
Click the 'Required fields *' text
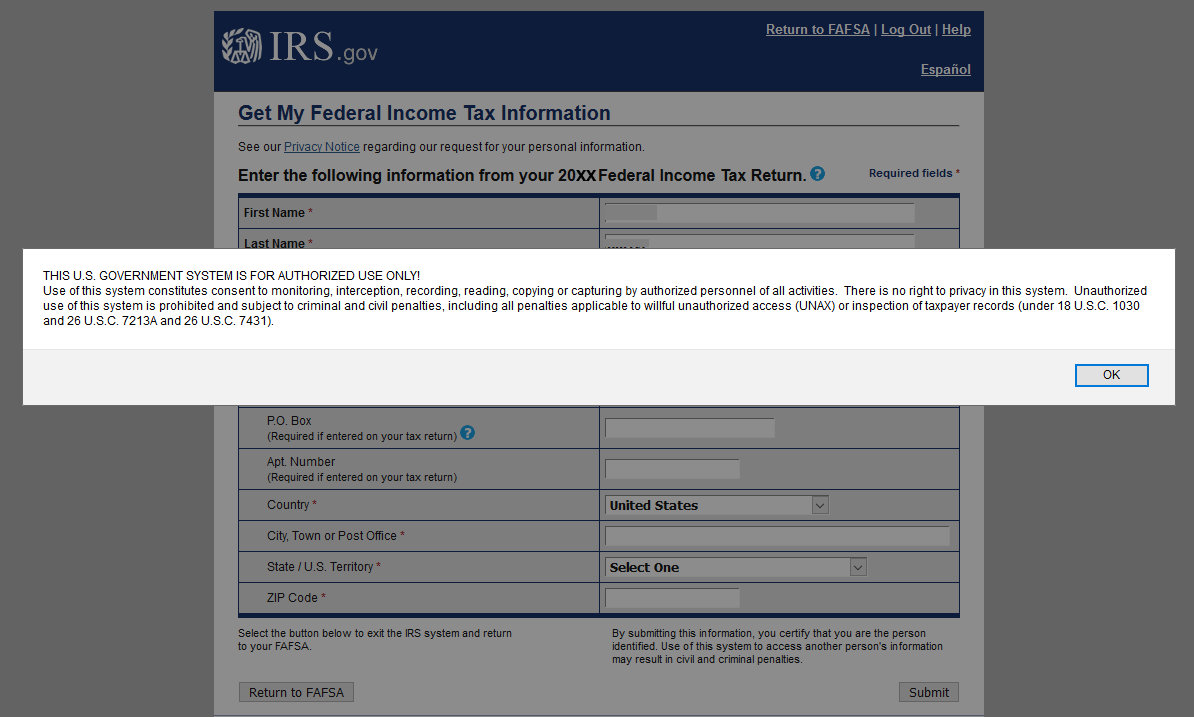[914, 174]
